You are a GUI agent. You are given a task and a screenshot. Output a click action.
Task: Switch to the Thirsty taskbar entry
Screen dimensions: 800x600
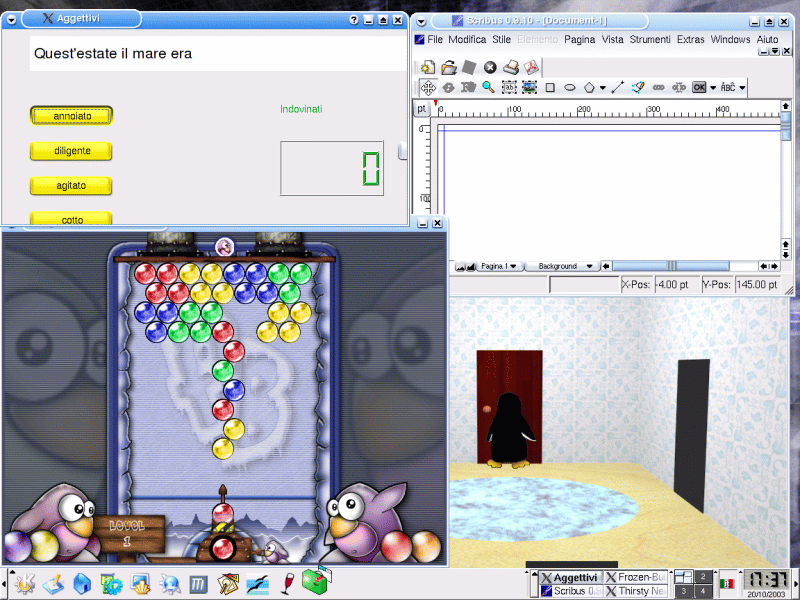(x=636, y=591)
